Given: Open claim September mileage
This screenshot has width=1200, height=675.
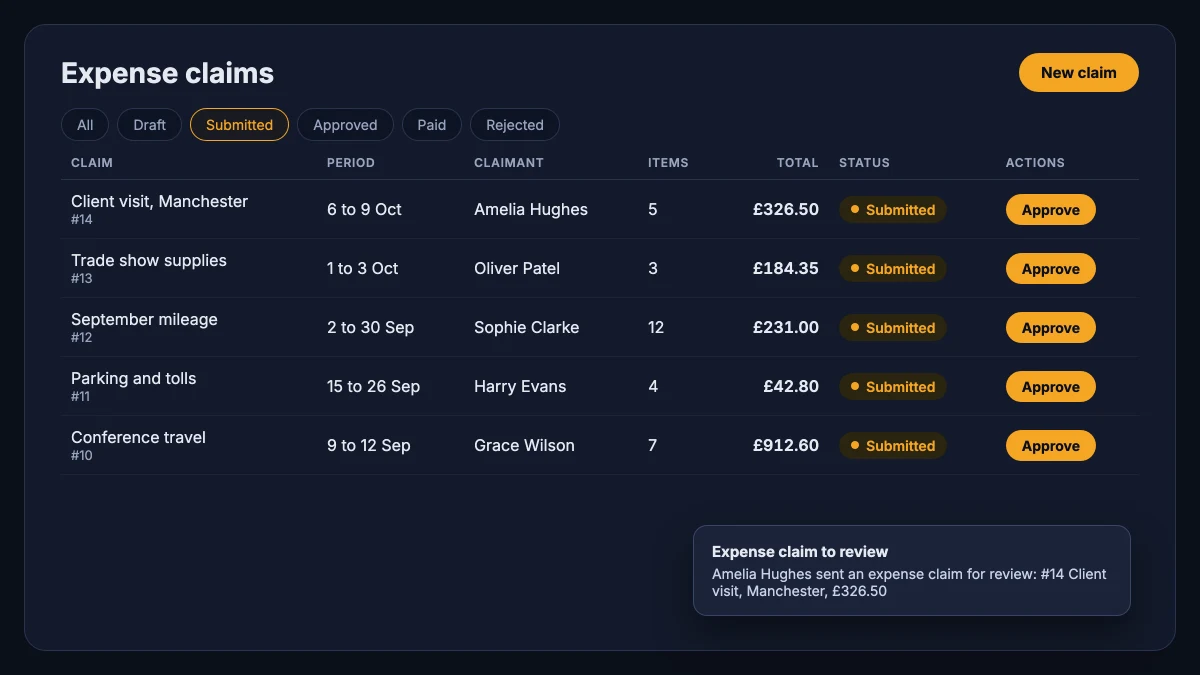Looking at the screenshot, I should click(x=144, y=319).
